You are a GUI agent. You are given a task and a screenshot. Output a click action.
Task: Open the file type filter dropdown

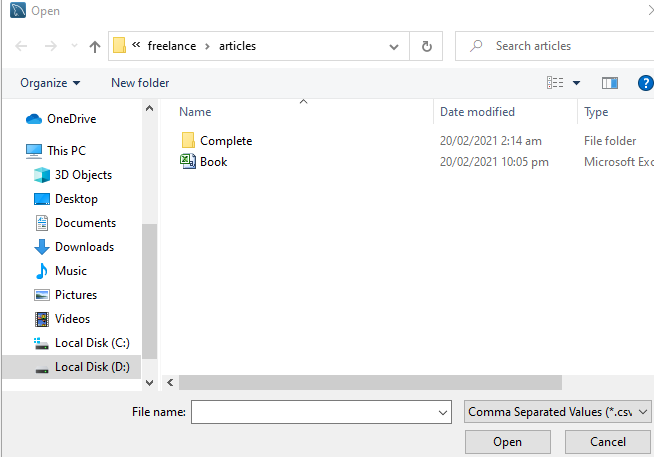pyautogui.click(x=558, y=411)
